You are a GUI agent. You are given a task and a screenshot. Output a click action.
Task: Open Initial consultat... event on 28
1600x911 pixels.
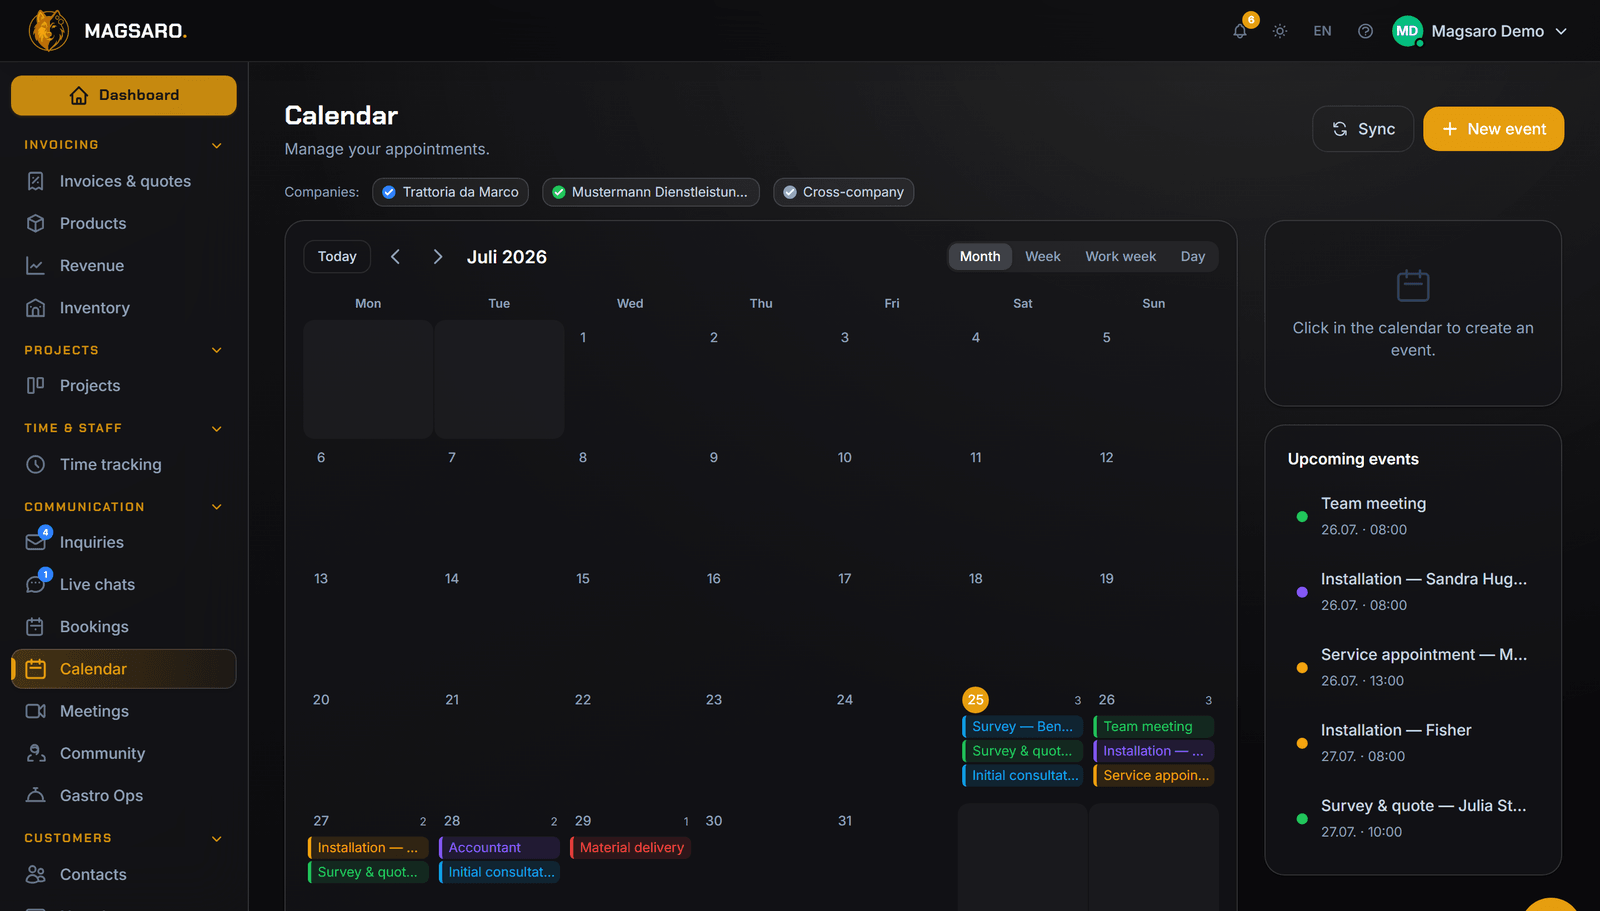499,872
